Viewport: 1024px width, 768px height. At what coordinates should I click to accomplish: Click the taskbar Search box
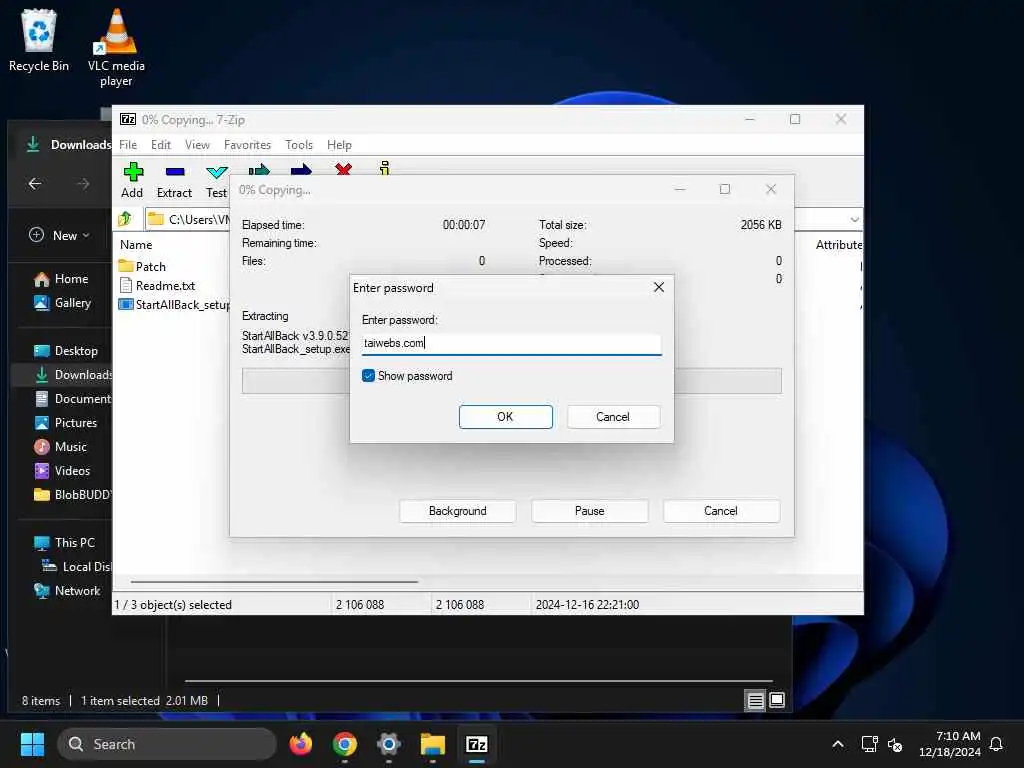pyautogui.click(x=167, y=744)
